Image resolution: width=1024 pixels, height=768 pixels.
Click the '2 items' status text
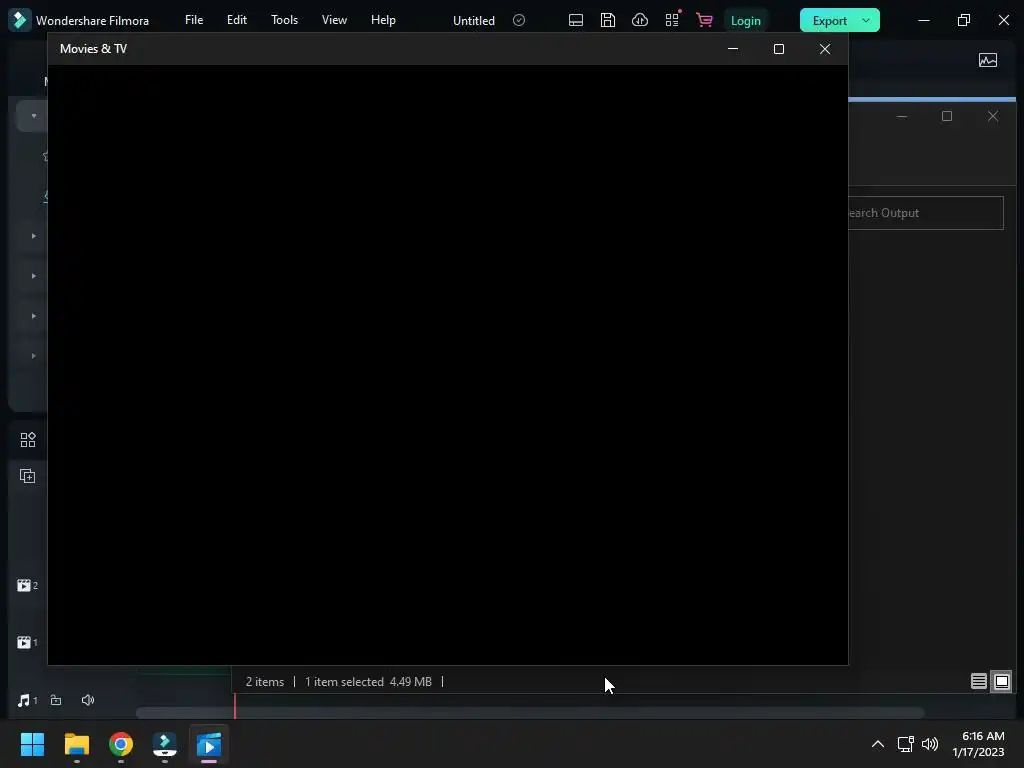pos(264,682)
